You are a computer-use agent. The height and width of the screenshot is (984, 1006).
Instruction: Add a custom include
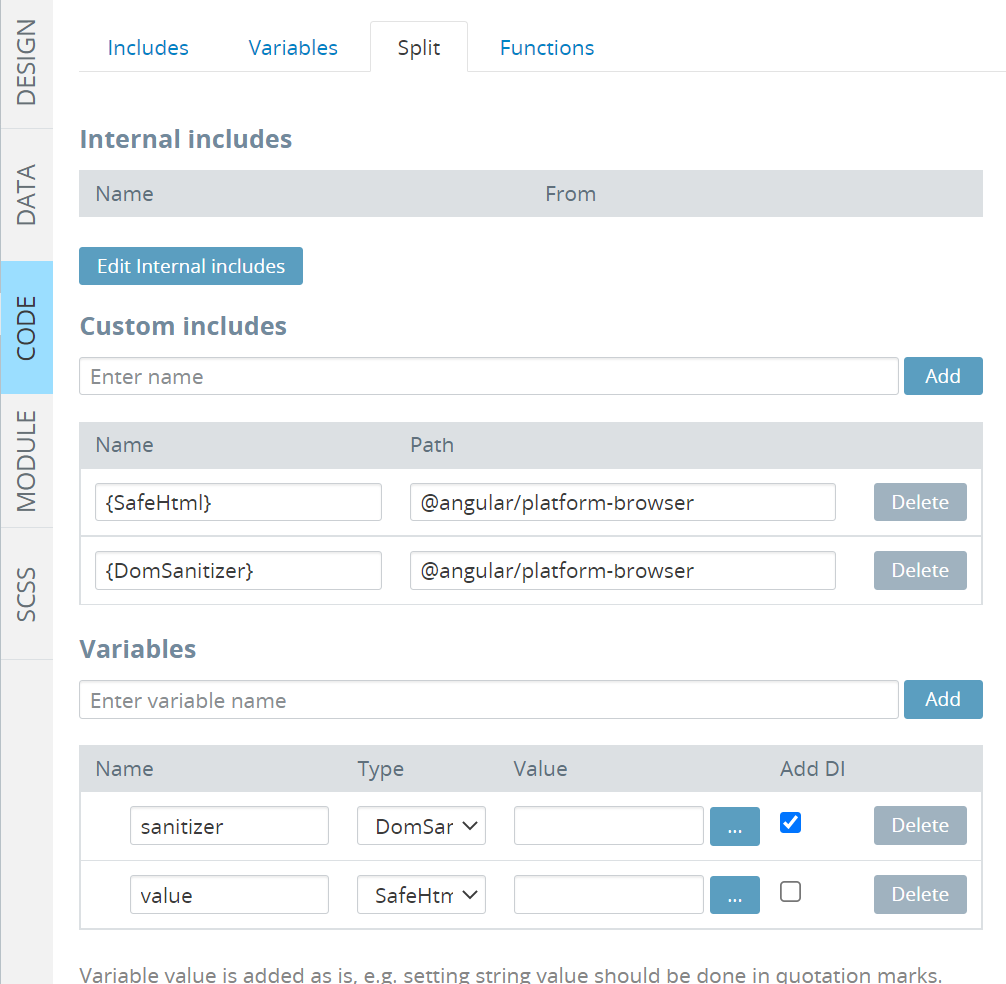(942, 376)
